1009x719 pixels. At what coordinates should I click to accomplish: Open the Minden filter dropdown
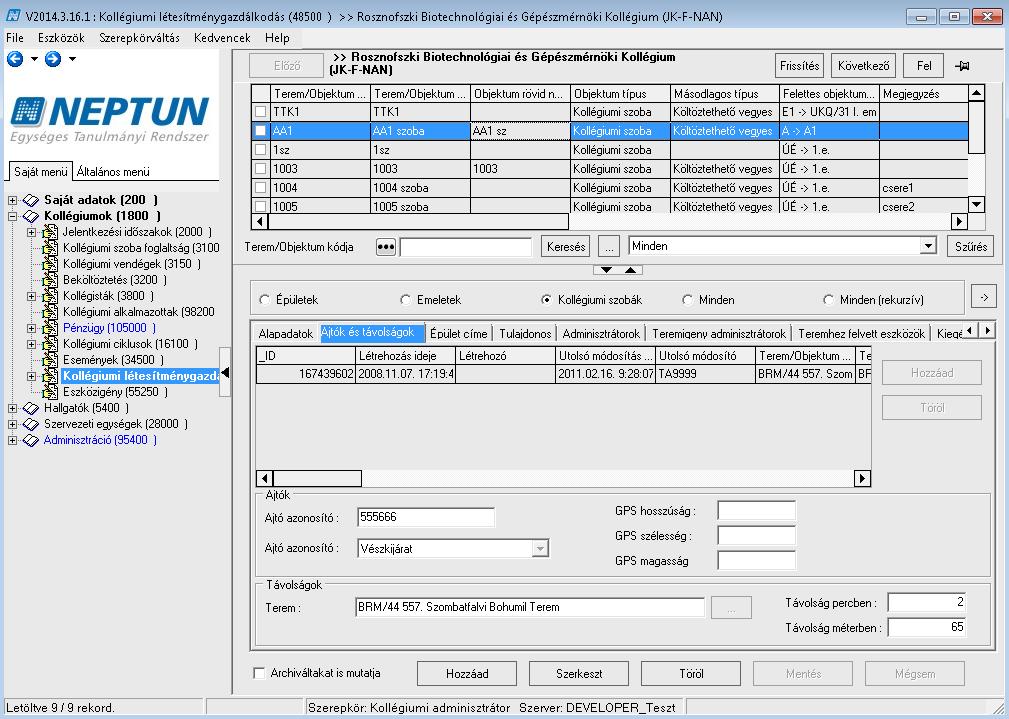point(927,246)
